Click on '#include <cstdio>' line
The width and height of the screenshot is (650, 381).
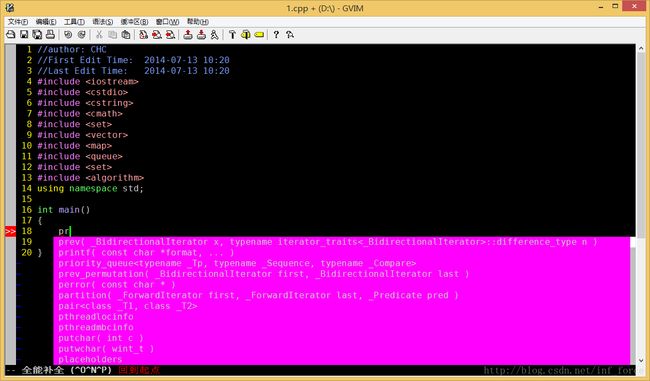point(82,92)
